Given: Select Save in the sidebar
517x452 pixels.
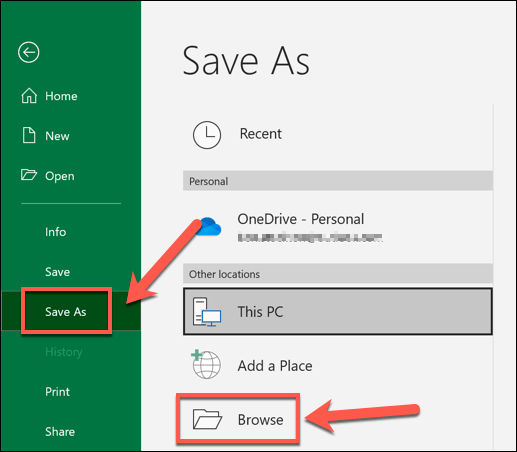Looking at the screenshot, I should coord(57,272).
